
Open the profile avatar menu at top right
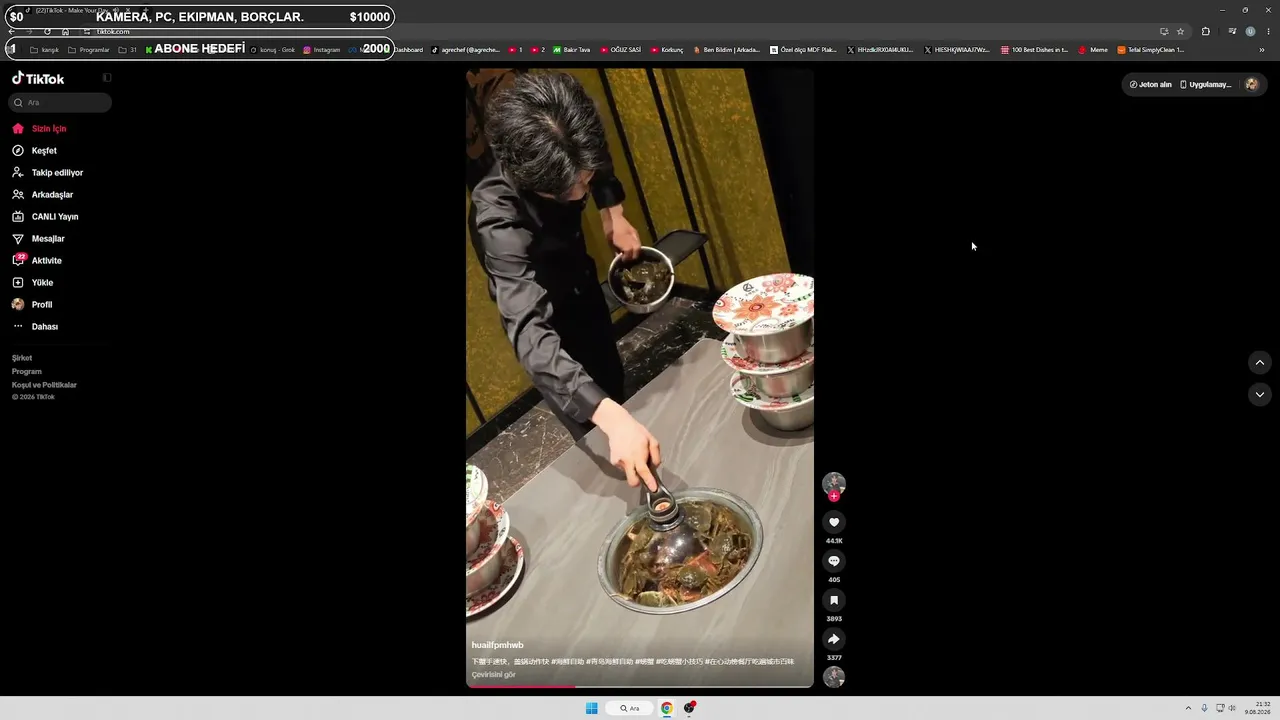click(x=1251, y=85)
